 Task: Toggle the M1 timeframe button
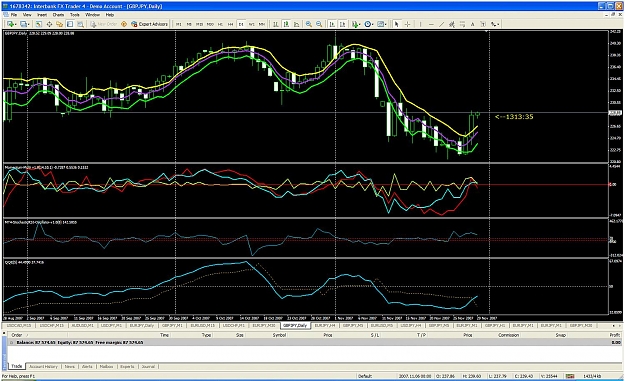179,24
